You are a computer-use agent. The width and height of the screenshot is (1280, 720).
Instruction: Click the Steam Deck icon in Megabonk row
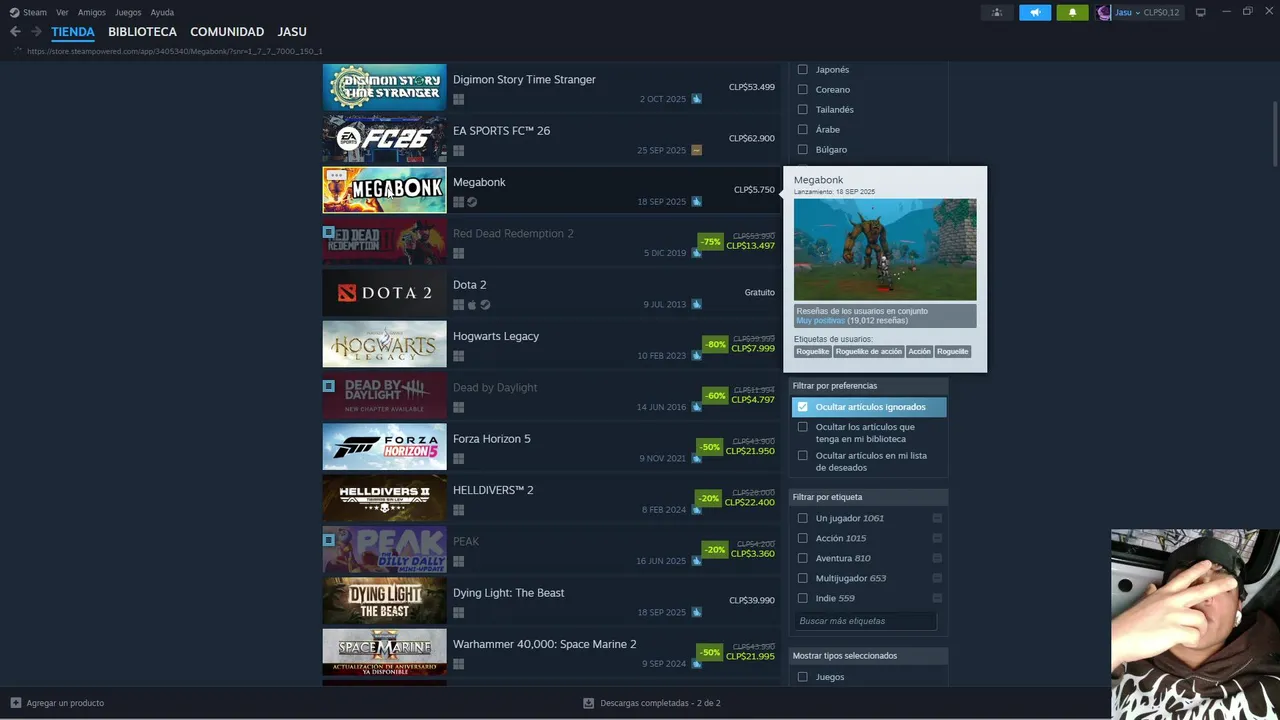(472, 202)
